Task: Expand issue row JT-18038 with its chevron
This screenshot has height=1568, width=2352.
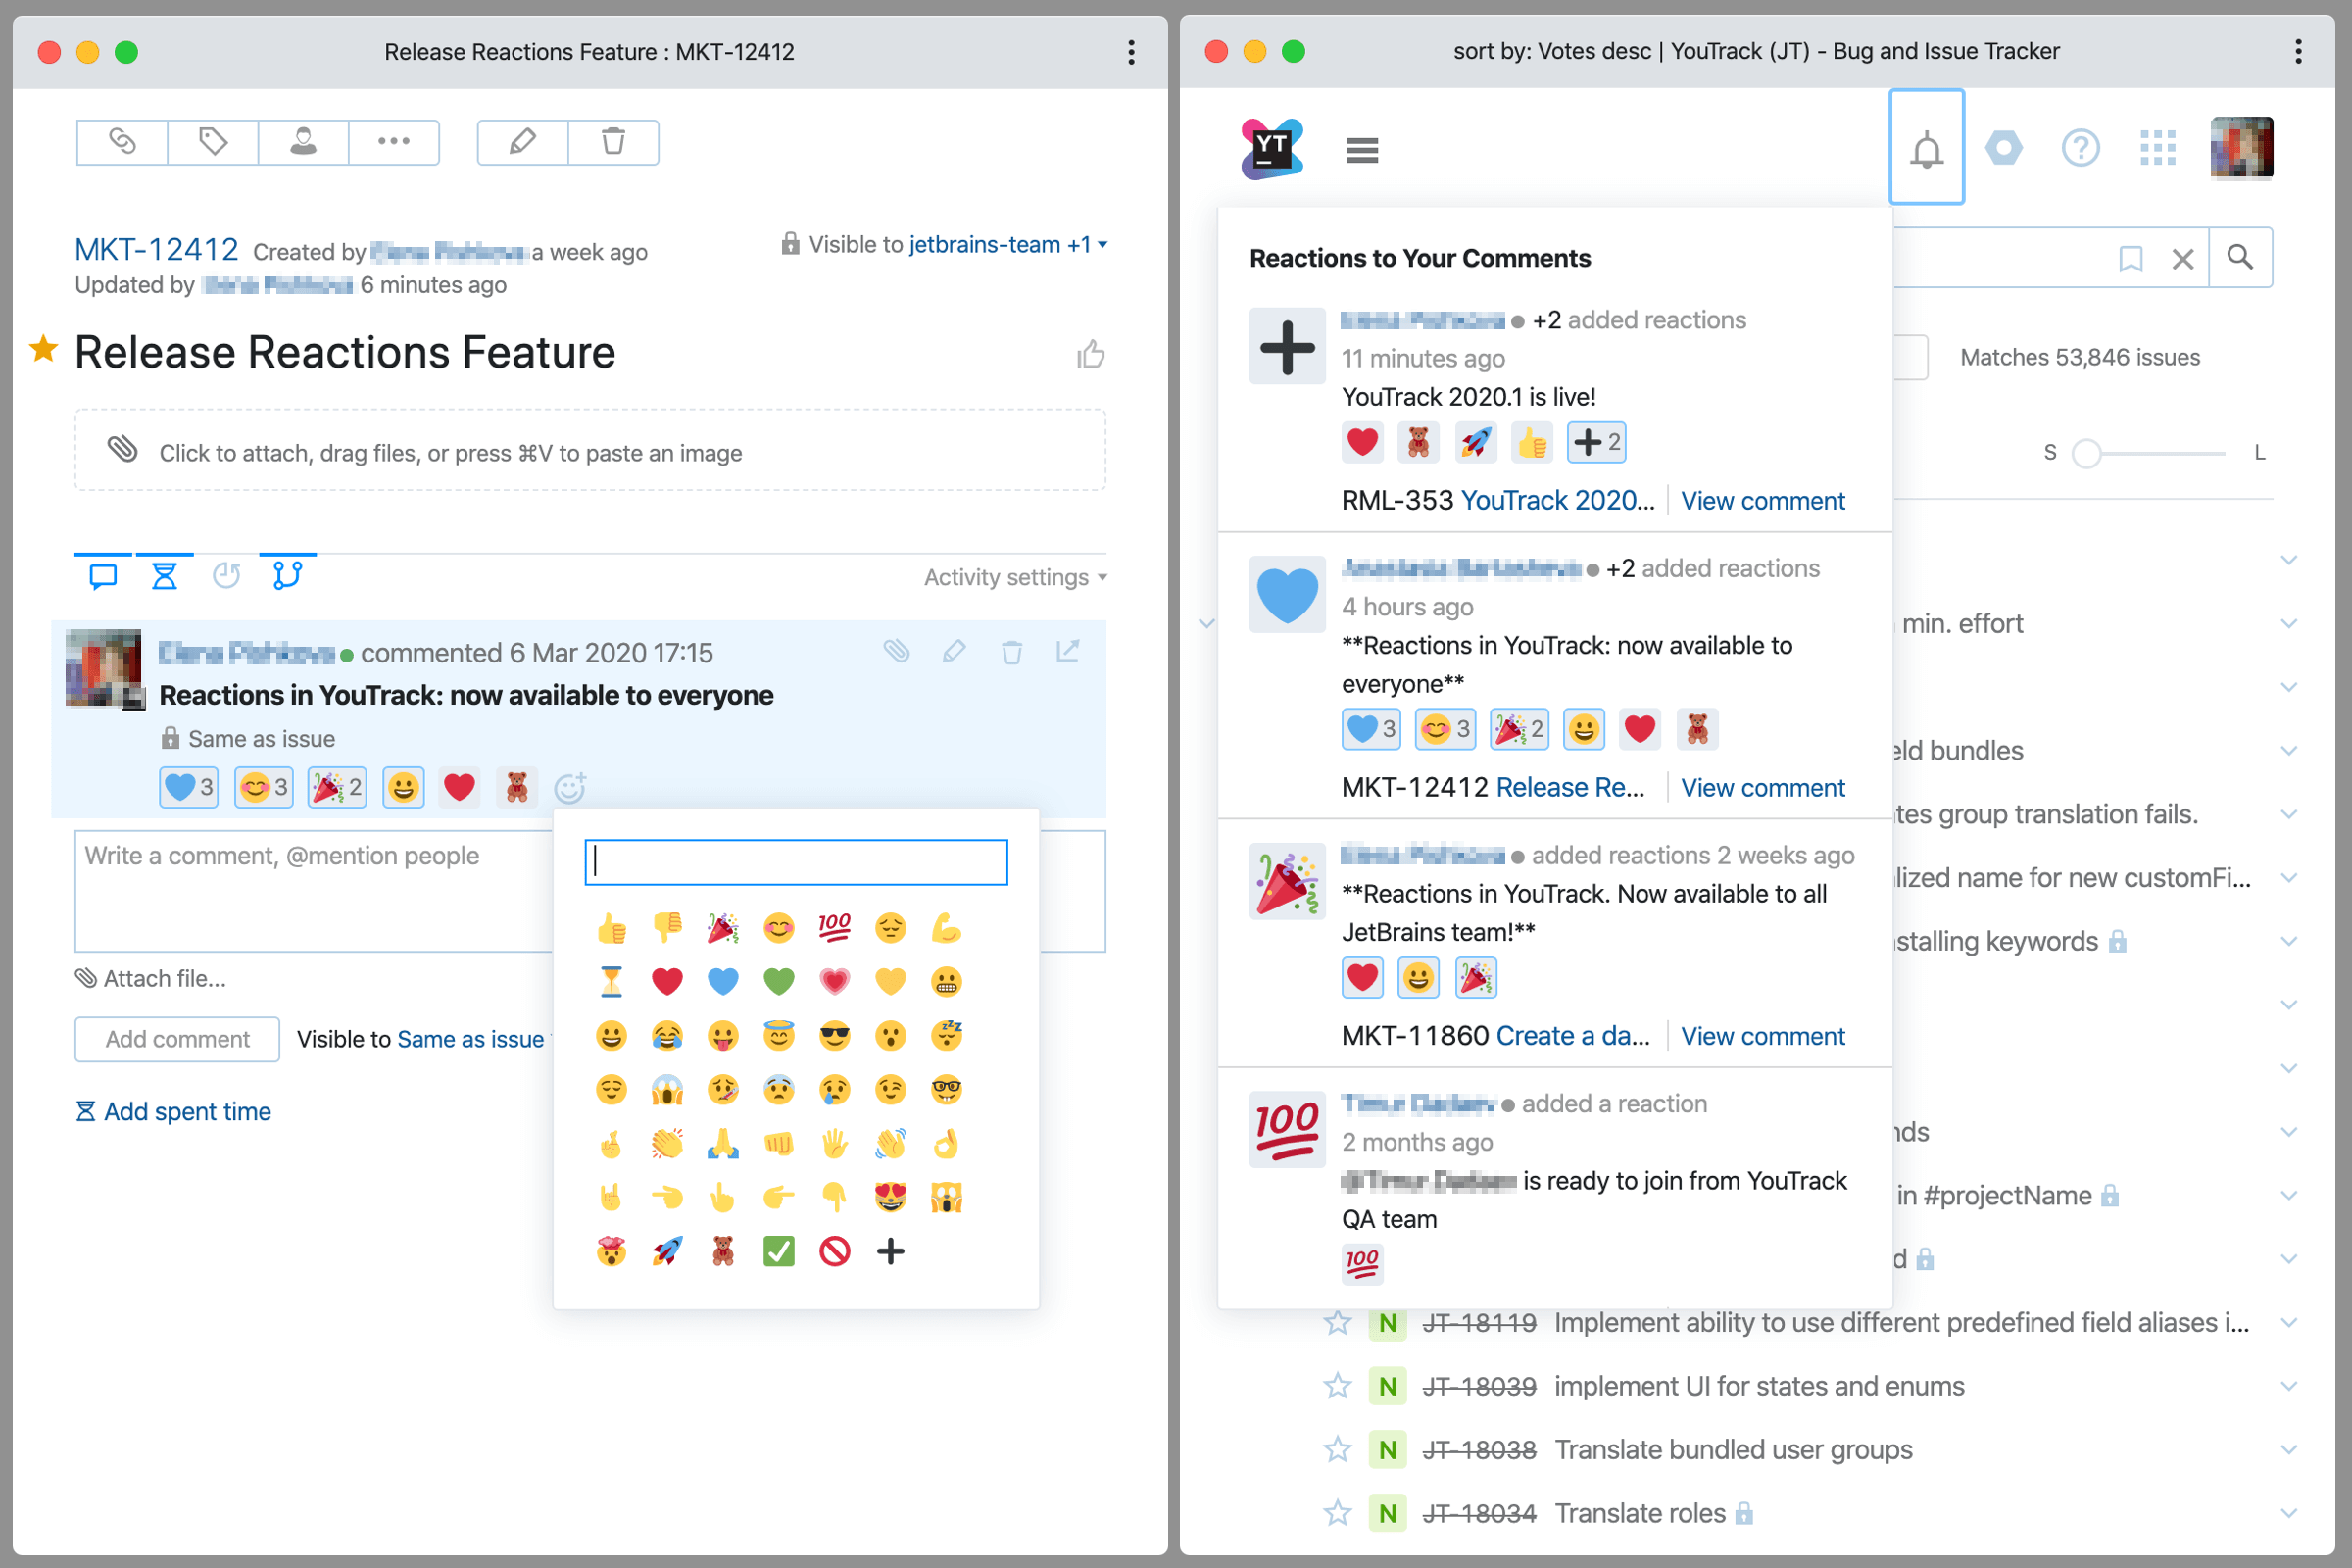Action: click(2288, 1449)
